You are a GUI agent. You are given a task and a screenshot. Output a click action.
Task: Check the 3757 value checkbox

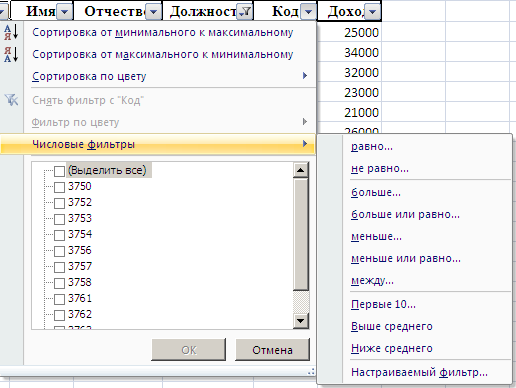click(59, 267)
